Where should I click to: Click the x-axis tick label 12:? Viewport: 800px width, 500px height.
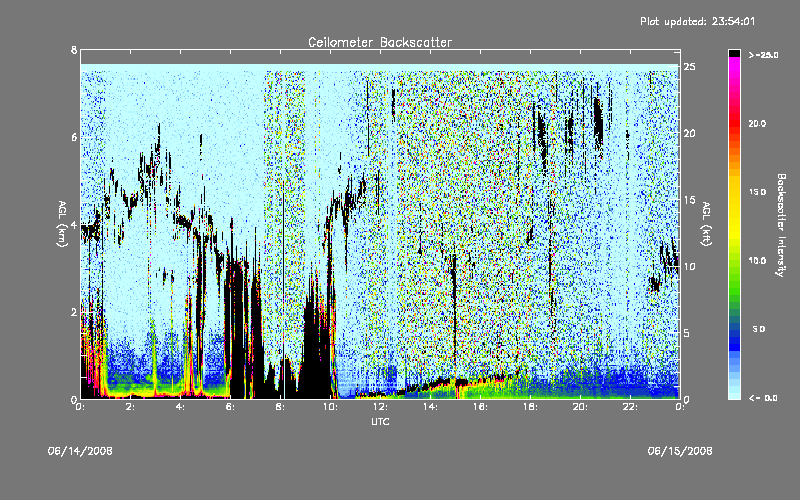[380, 407]
